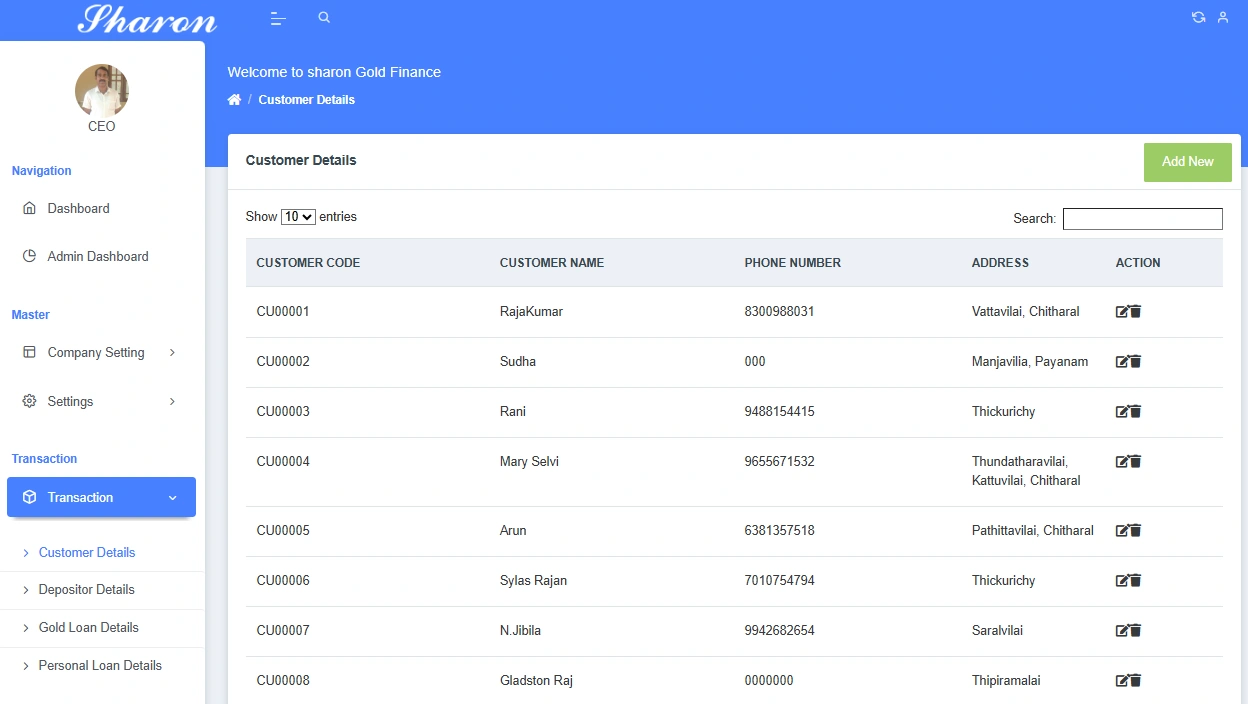Edit customer CU00001 RajaKumar
This screenshot has height=704, width=1248.
tap(1122, 312)
